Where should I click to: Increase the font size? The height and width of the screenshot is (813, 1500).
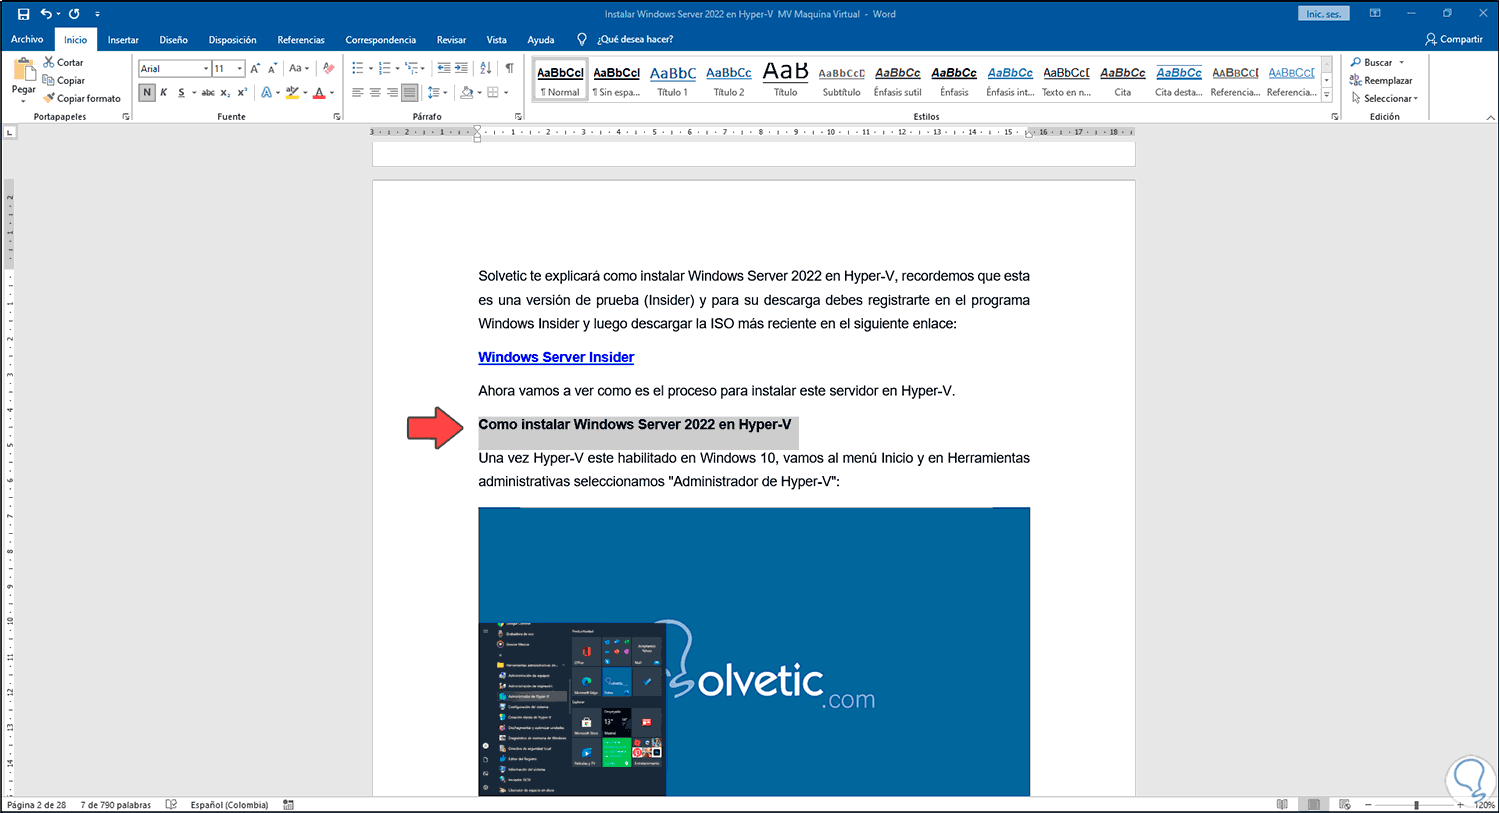[255, 68]
